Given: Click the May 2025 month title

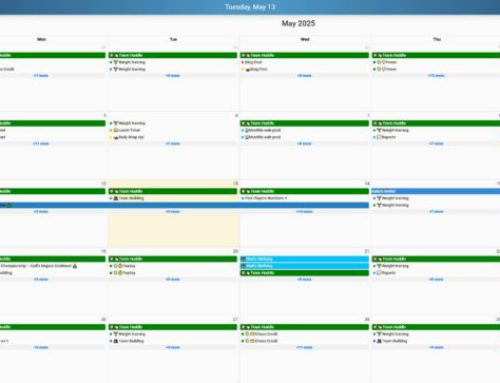Looking at the screenshot, I should [298, 23].
